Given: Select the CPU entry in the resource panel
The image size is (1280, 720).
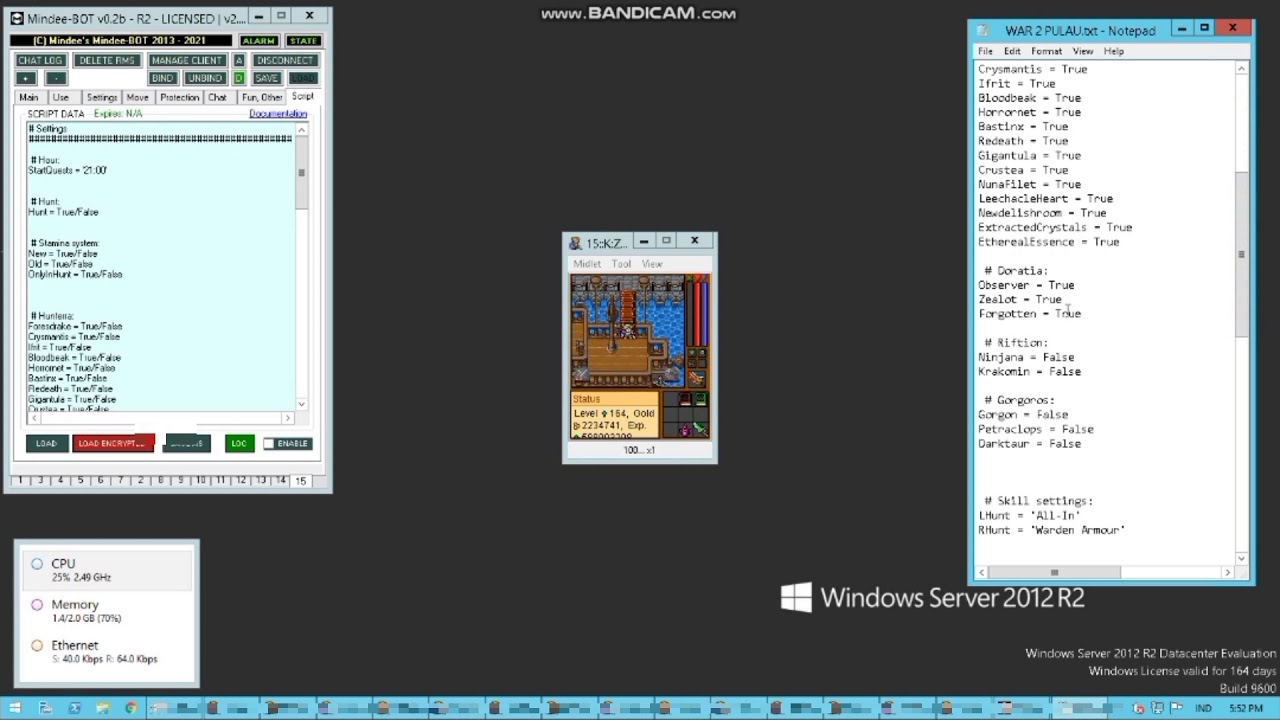Looking at the screenshot, I should (x=107, y=569).
